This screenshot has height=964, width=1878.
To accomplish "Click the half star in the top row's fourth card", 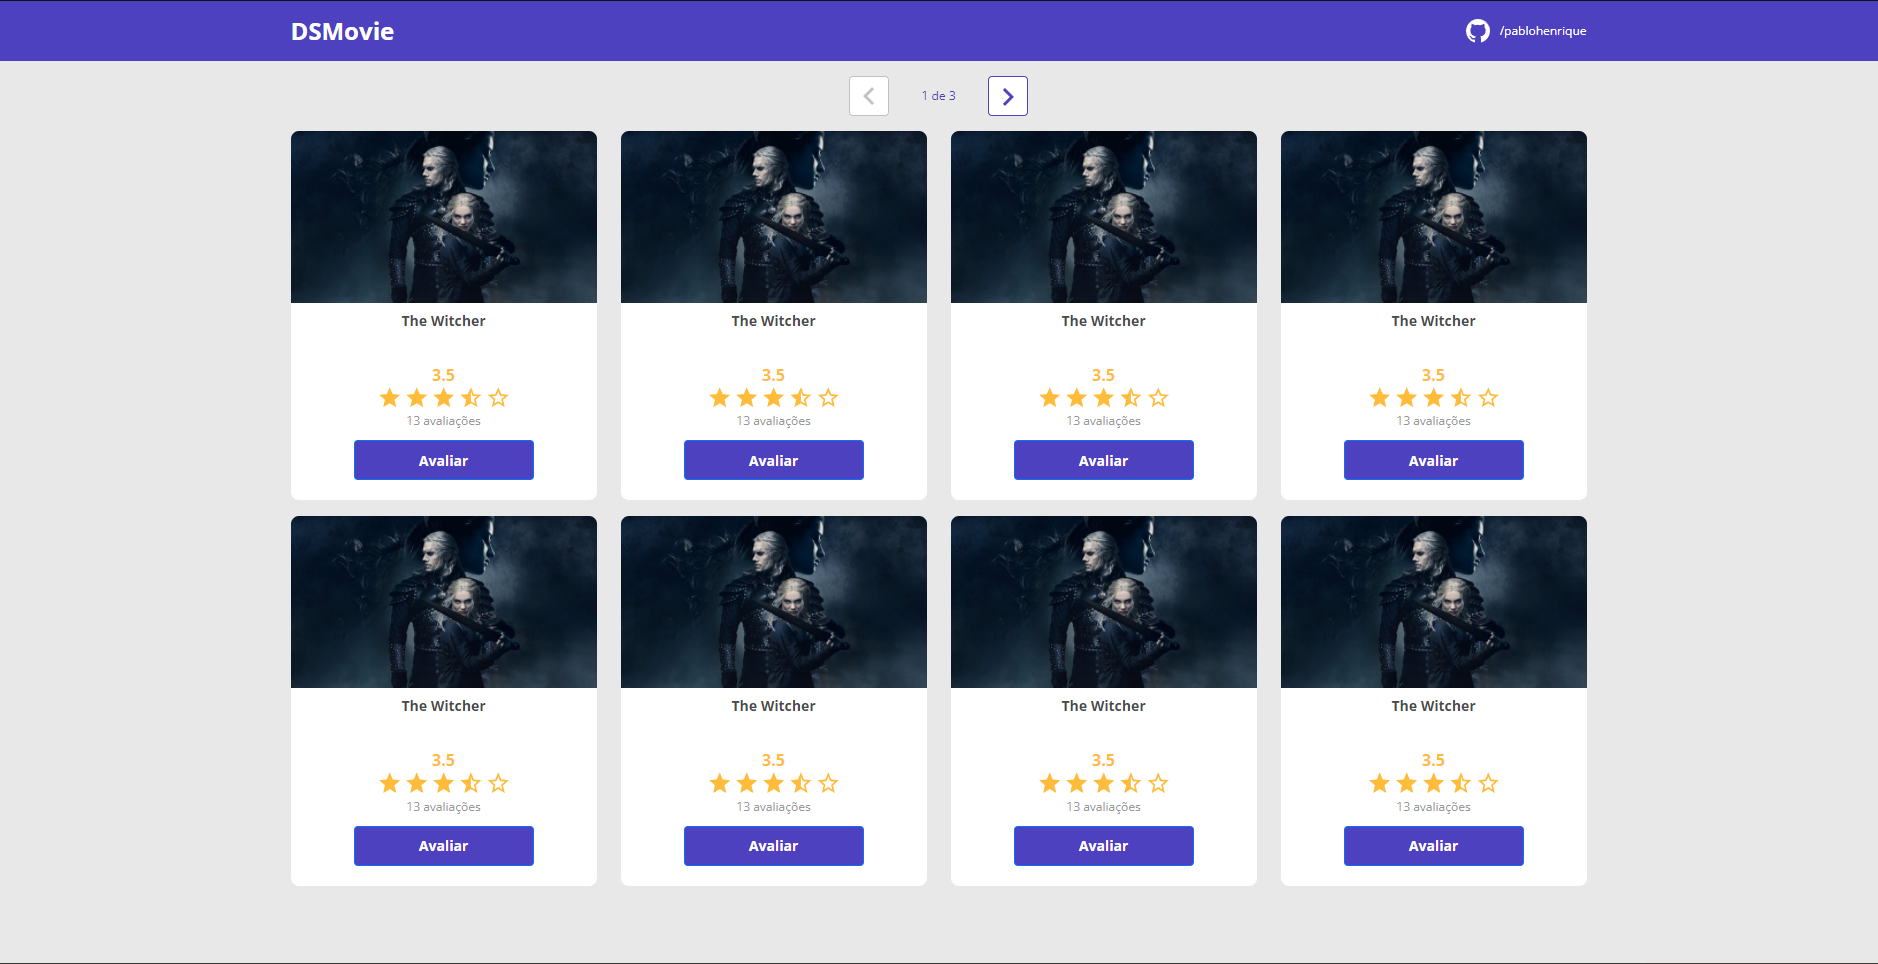I will click(1461, 398).
